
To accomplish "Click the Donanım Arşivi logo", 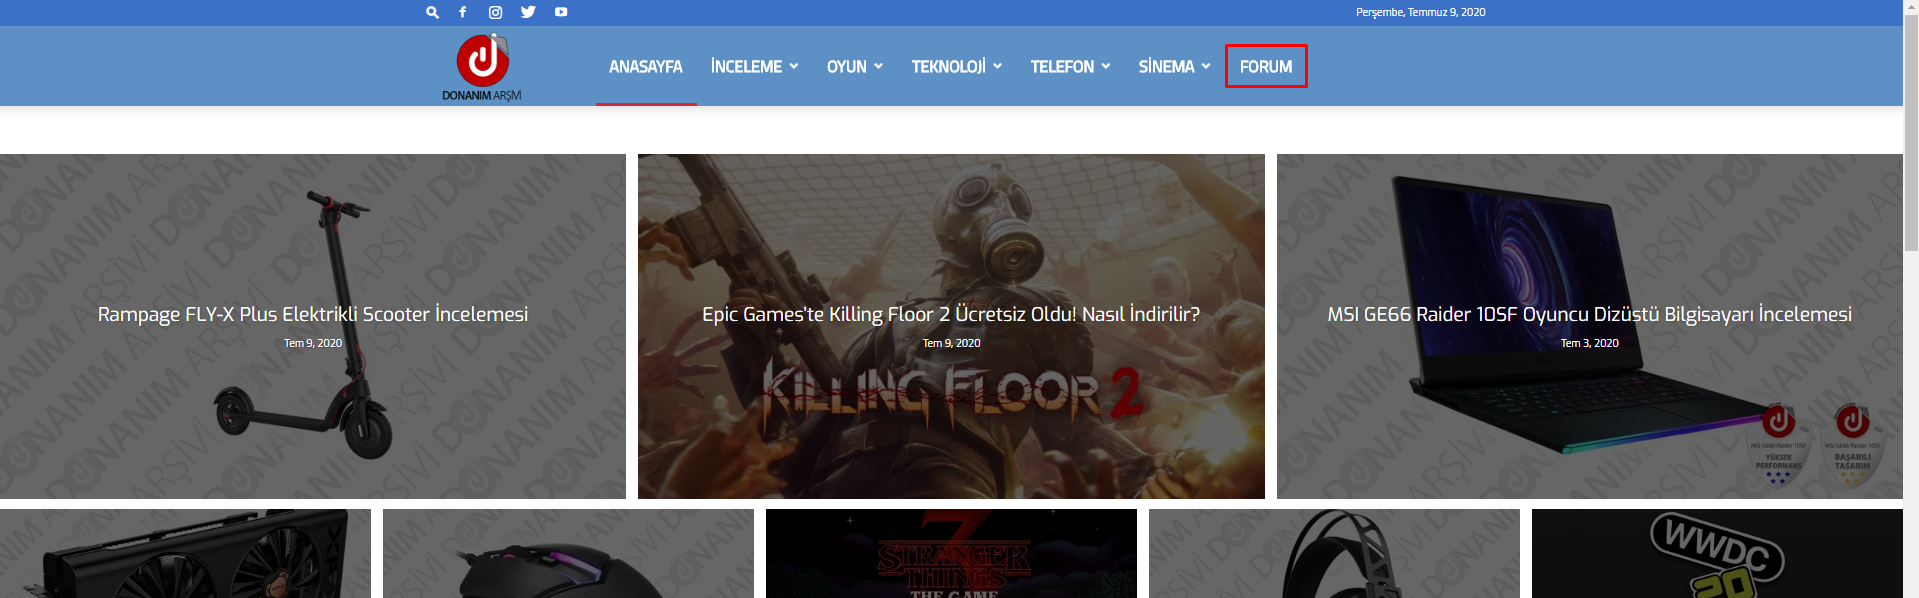I will point(482,67).
